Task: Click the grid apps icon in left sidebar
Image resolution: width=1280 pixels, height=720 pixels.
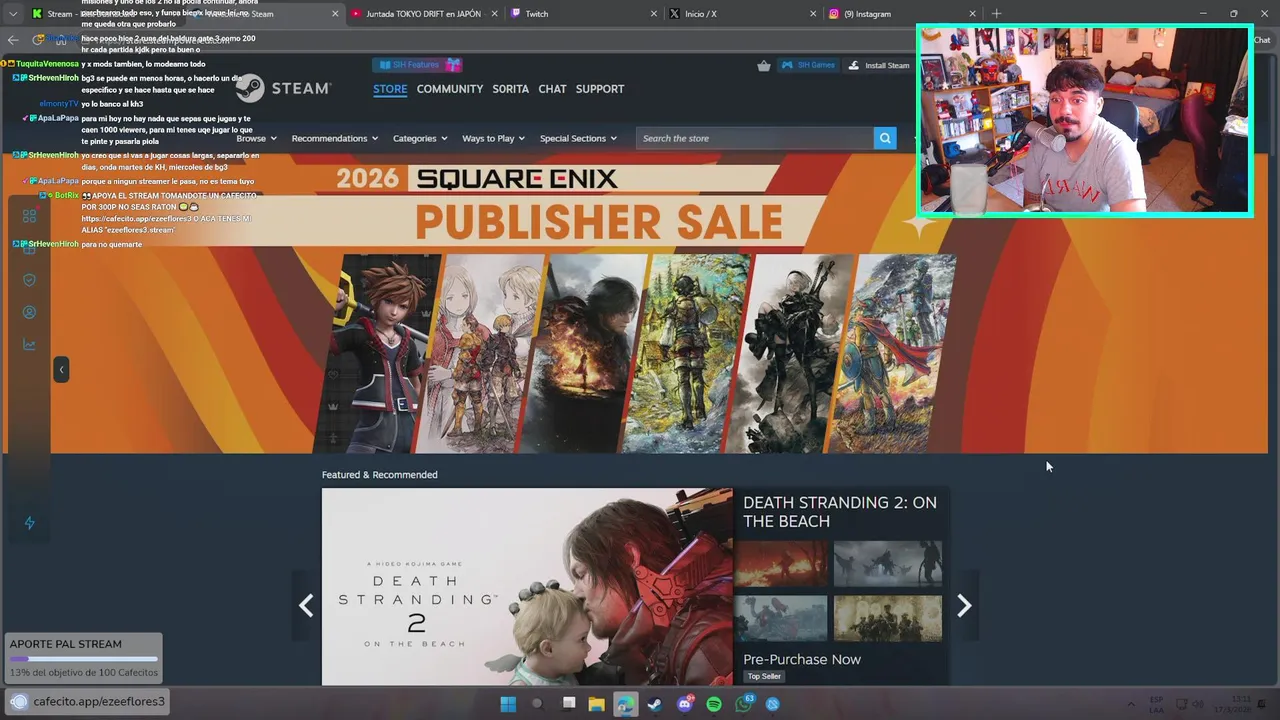Action: [29, 216]
